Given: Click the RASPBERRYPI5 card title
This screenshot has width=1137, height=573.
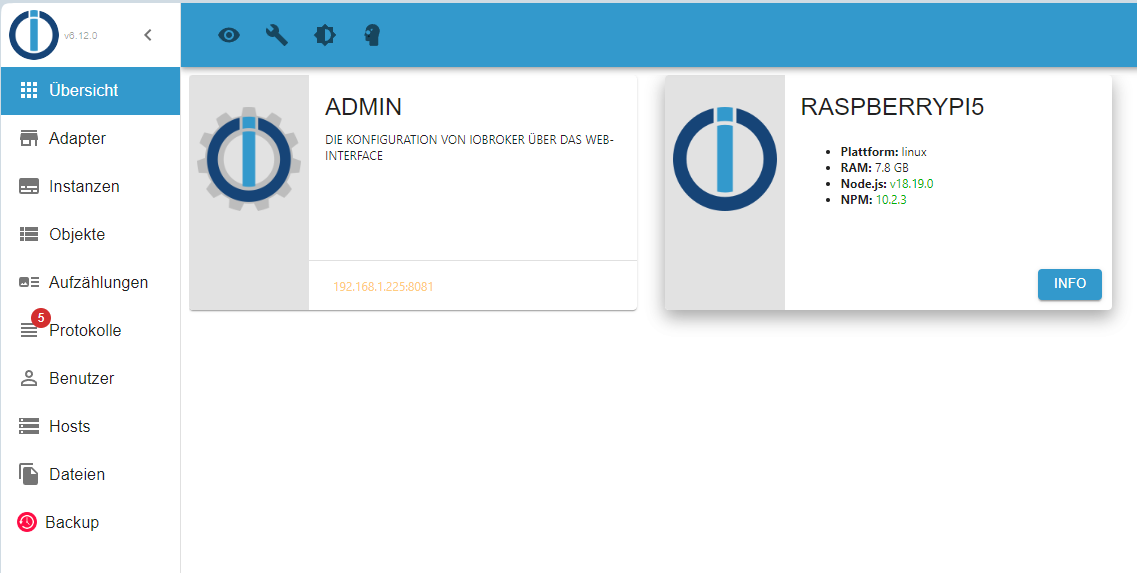Looking at the screenshot, I should coord(893,107).
